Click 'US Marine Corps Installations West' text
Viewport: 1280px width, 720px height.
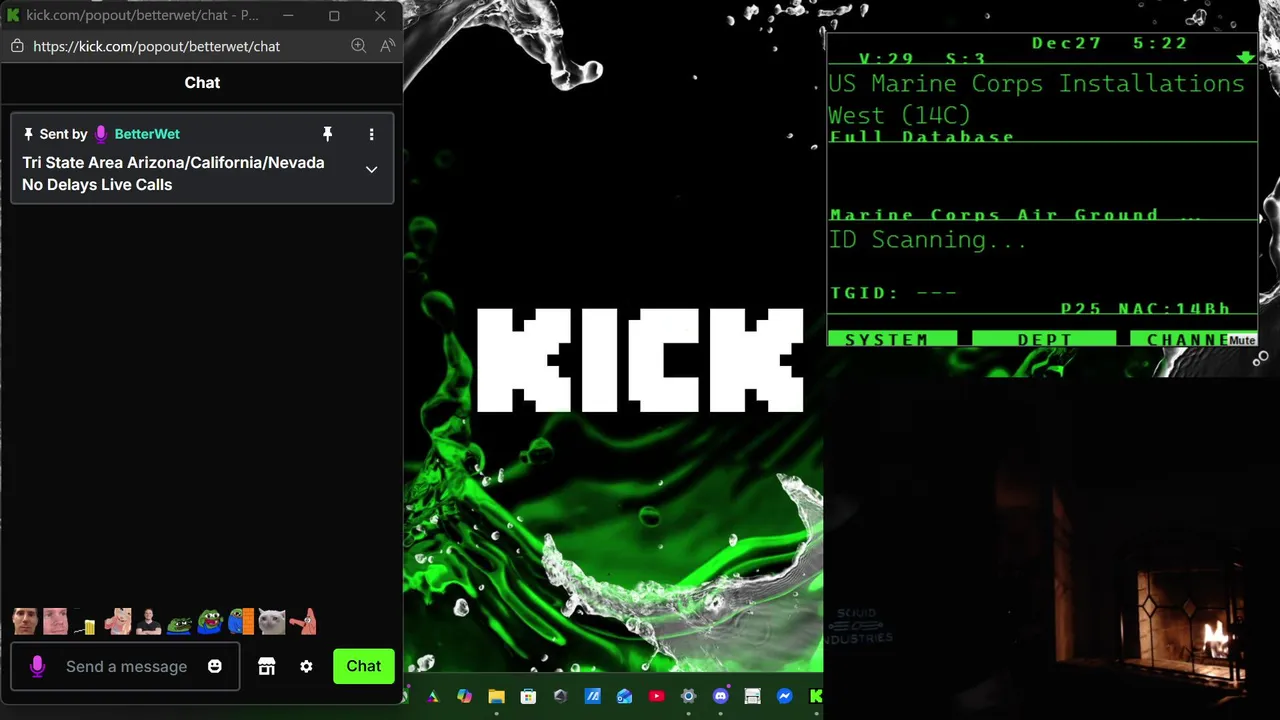(1036, 99)
